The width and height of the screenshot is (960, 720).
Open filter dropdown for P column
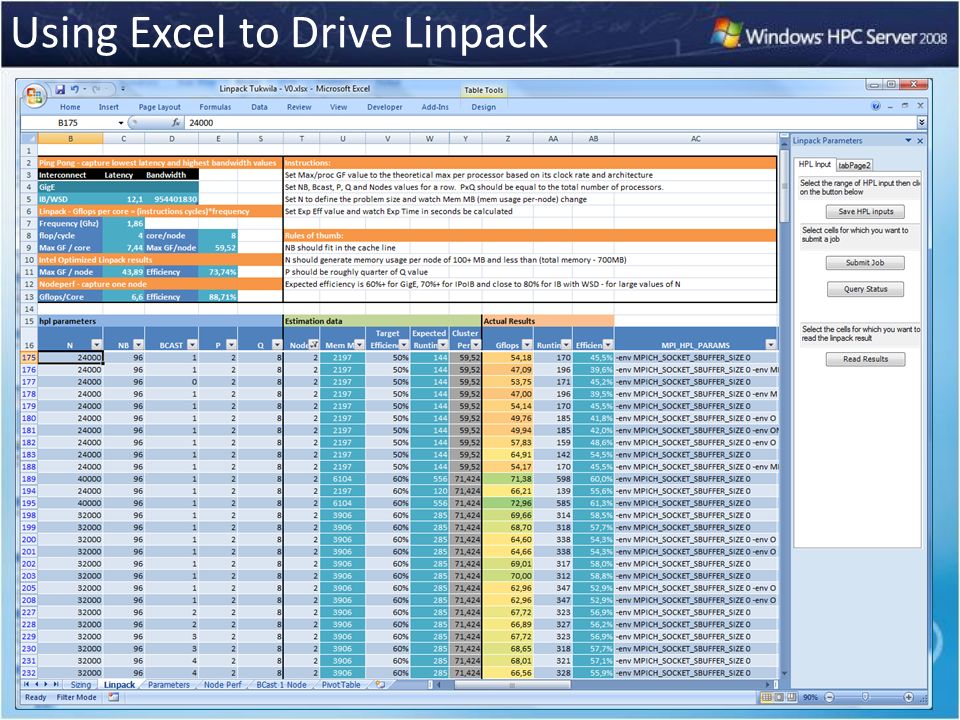coord(231,345)
